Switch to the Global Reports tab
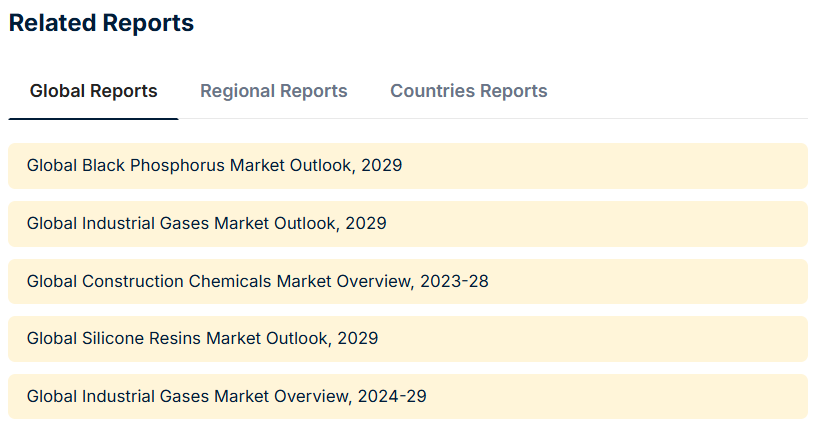 point(93,91)
